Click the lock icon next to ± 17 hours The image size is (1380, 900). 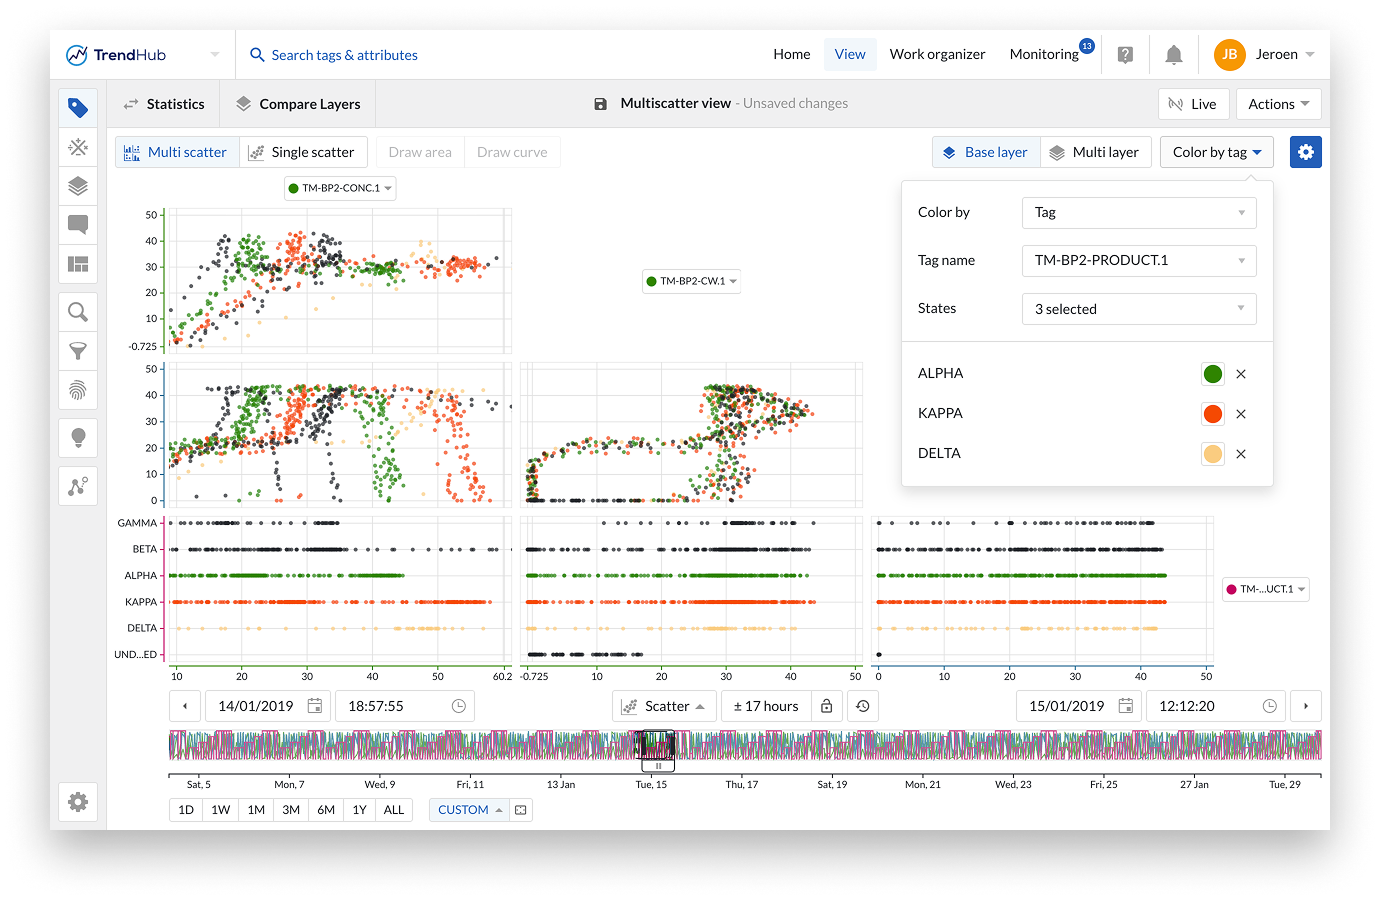[x=826, y=706]
